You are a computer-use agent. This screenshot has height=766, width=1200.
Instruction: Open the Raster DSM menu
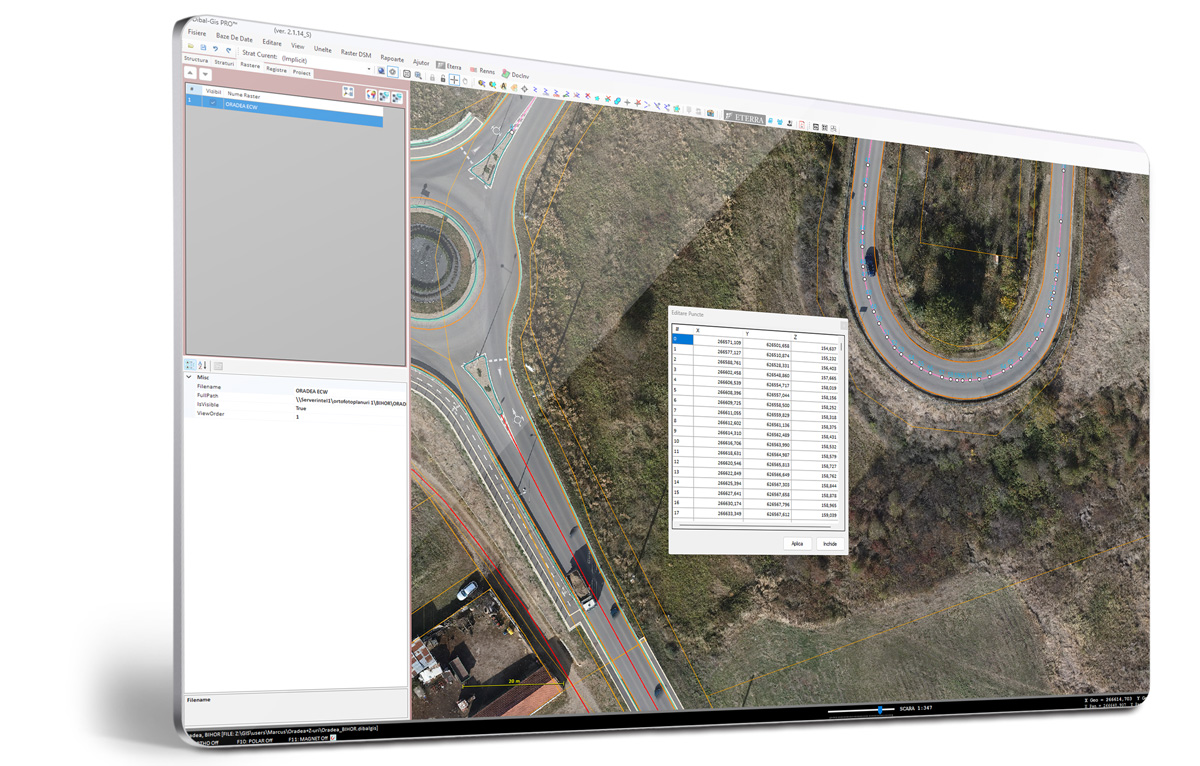[355, 53]
